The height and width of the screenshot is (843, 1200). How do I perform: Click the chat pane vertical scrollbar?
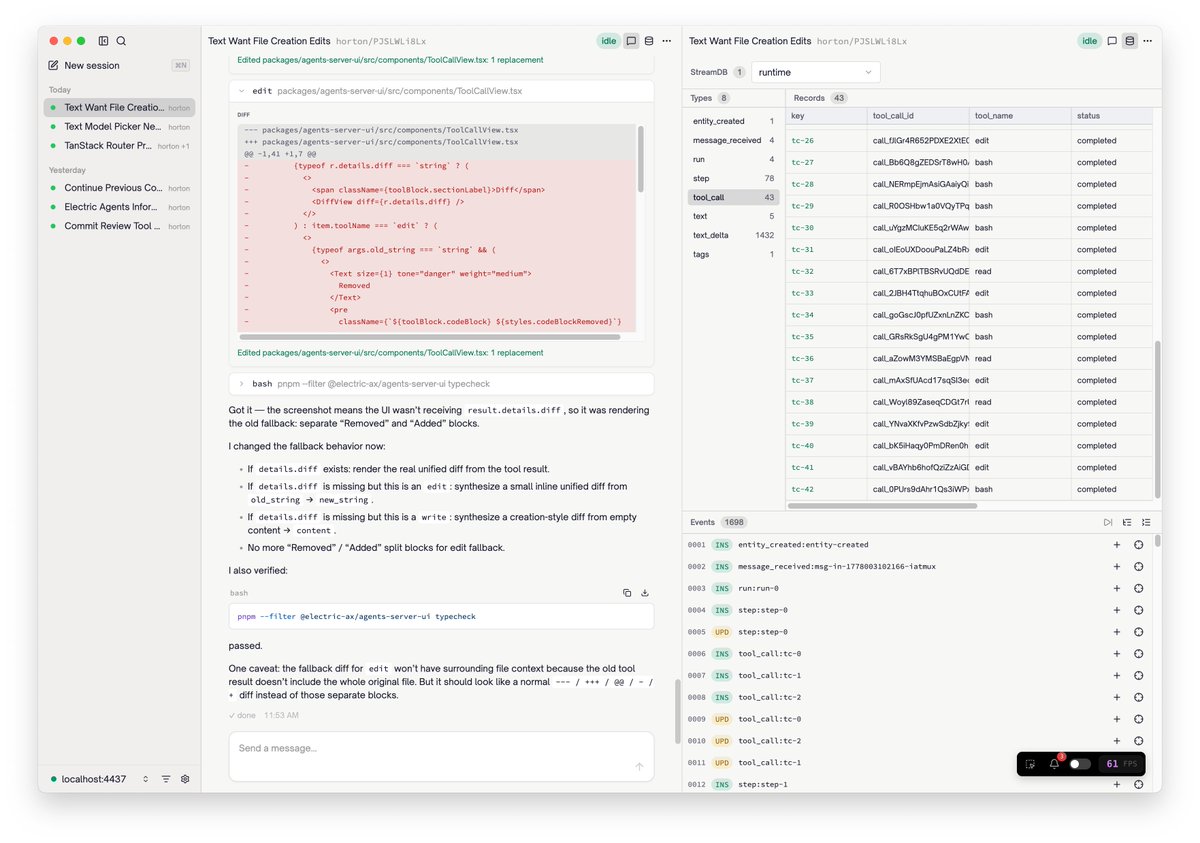click(x=677, y=711)
